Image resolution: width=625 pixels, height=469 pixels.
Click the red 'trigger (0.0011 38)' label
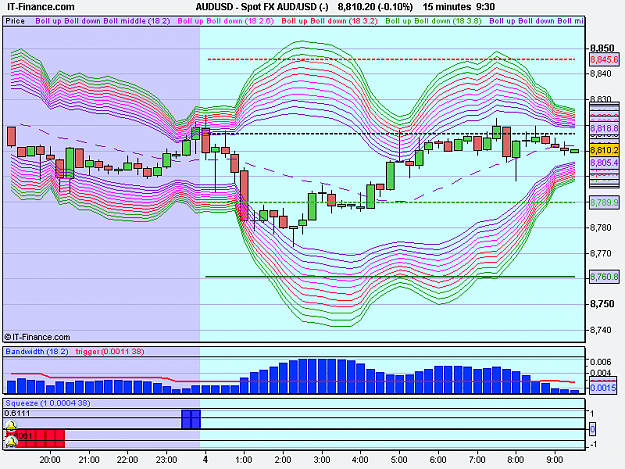[x=110, y=351]
